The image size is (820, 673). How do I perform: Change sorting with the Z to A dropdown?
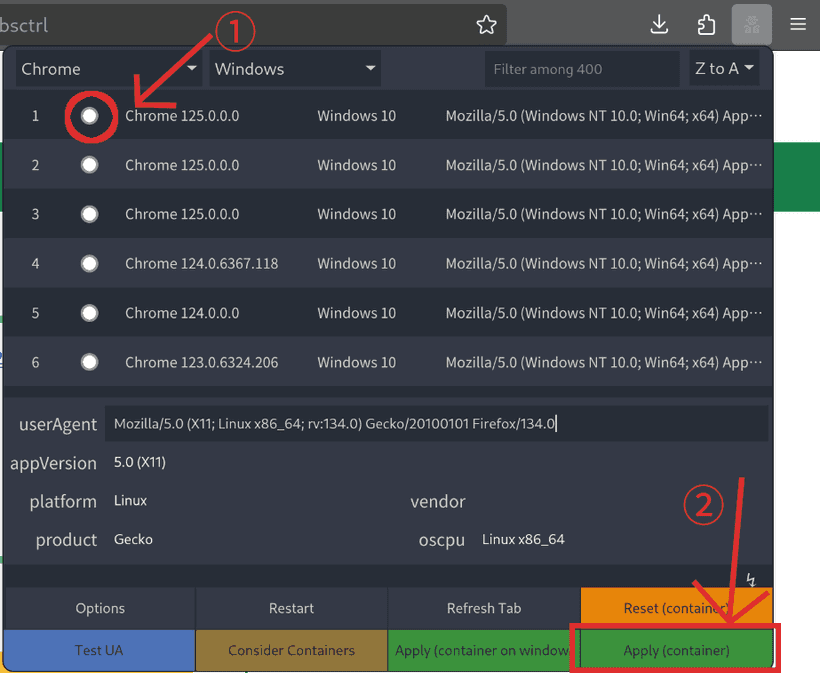pyautogui.click(x=723, y=69)
